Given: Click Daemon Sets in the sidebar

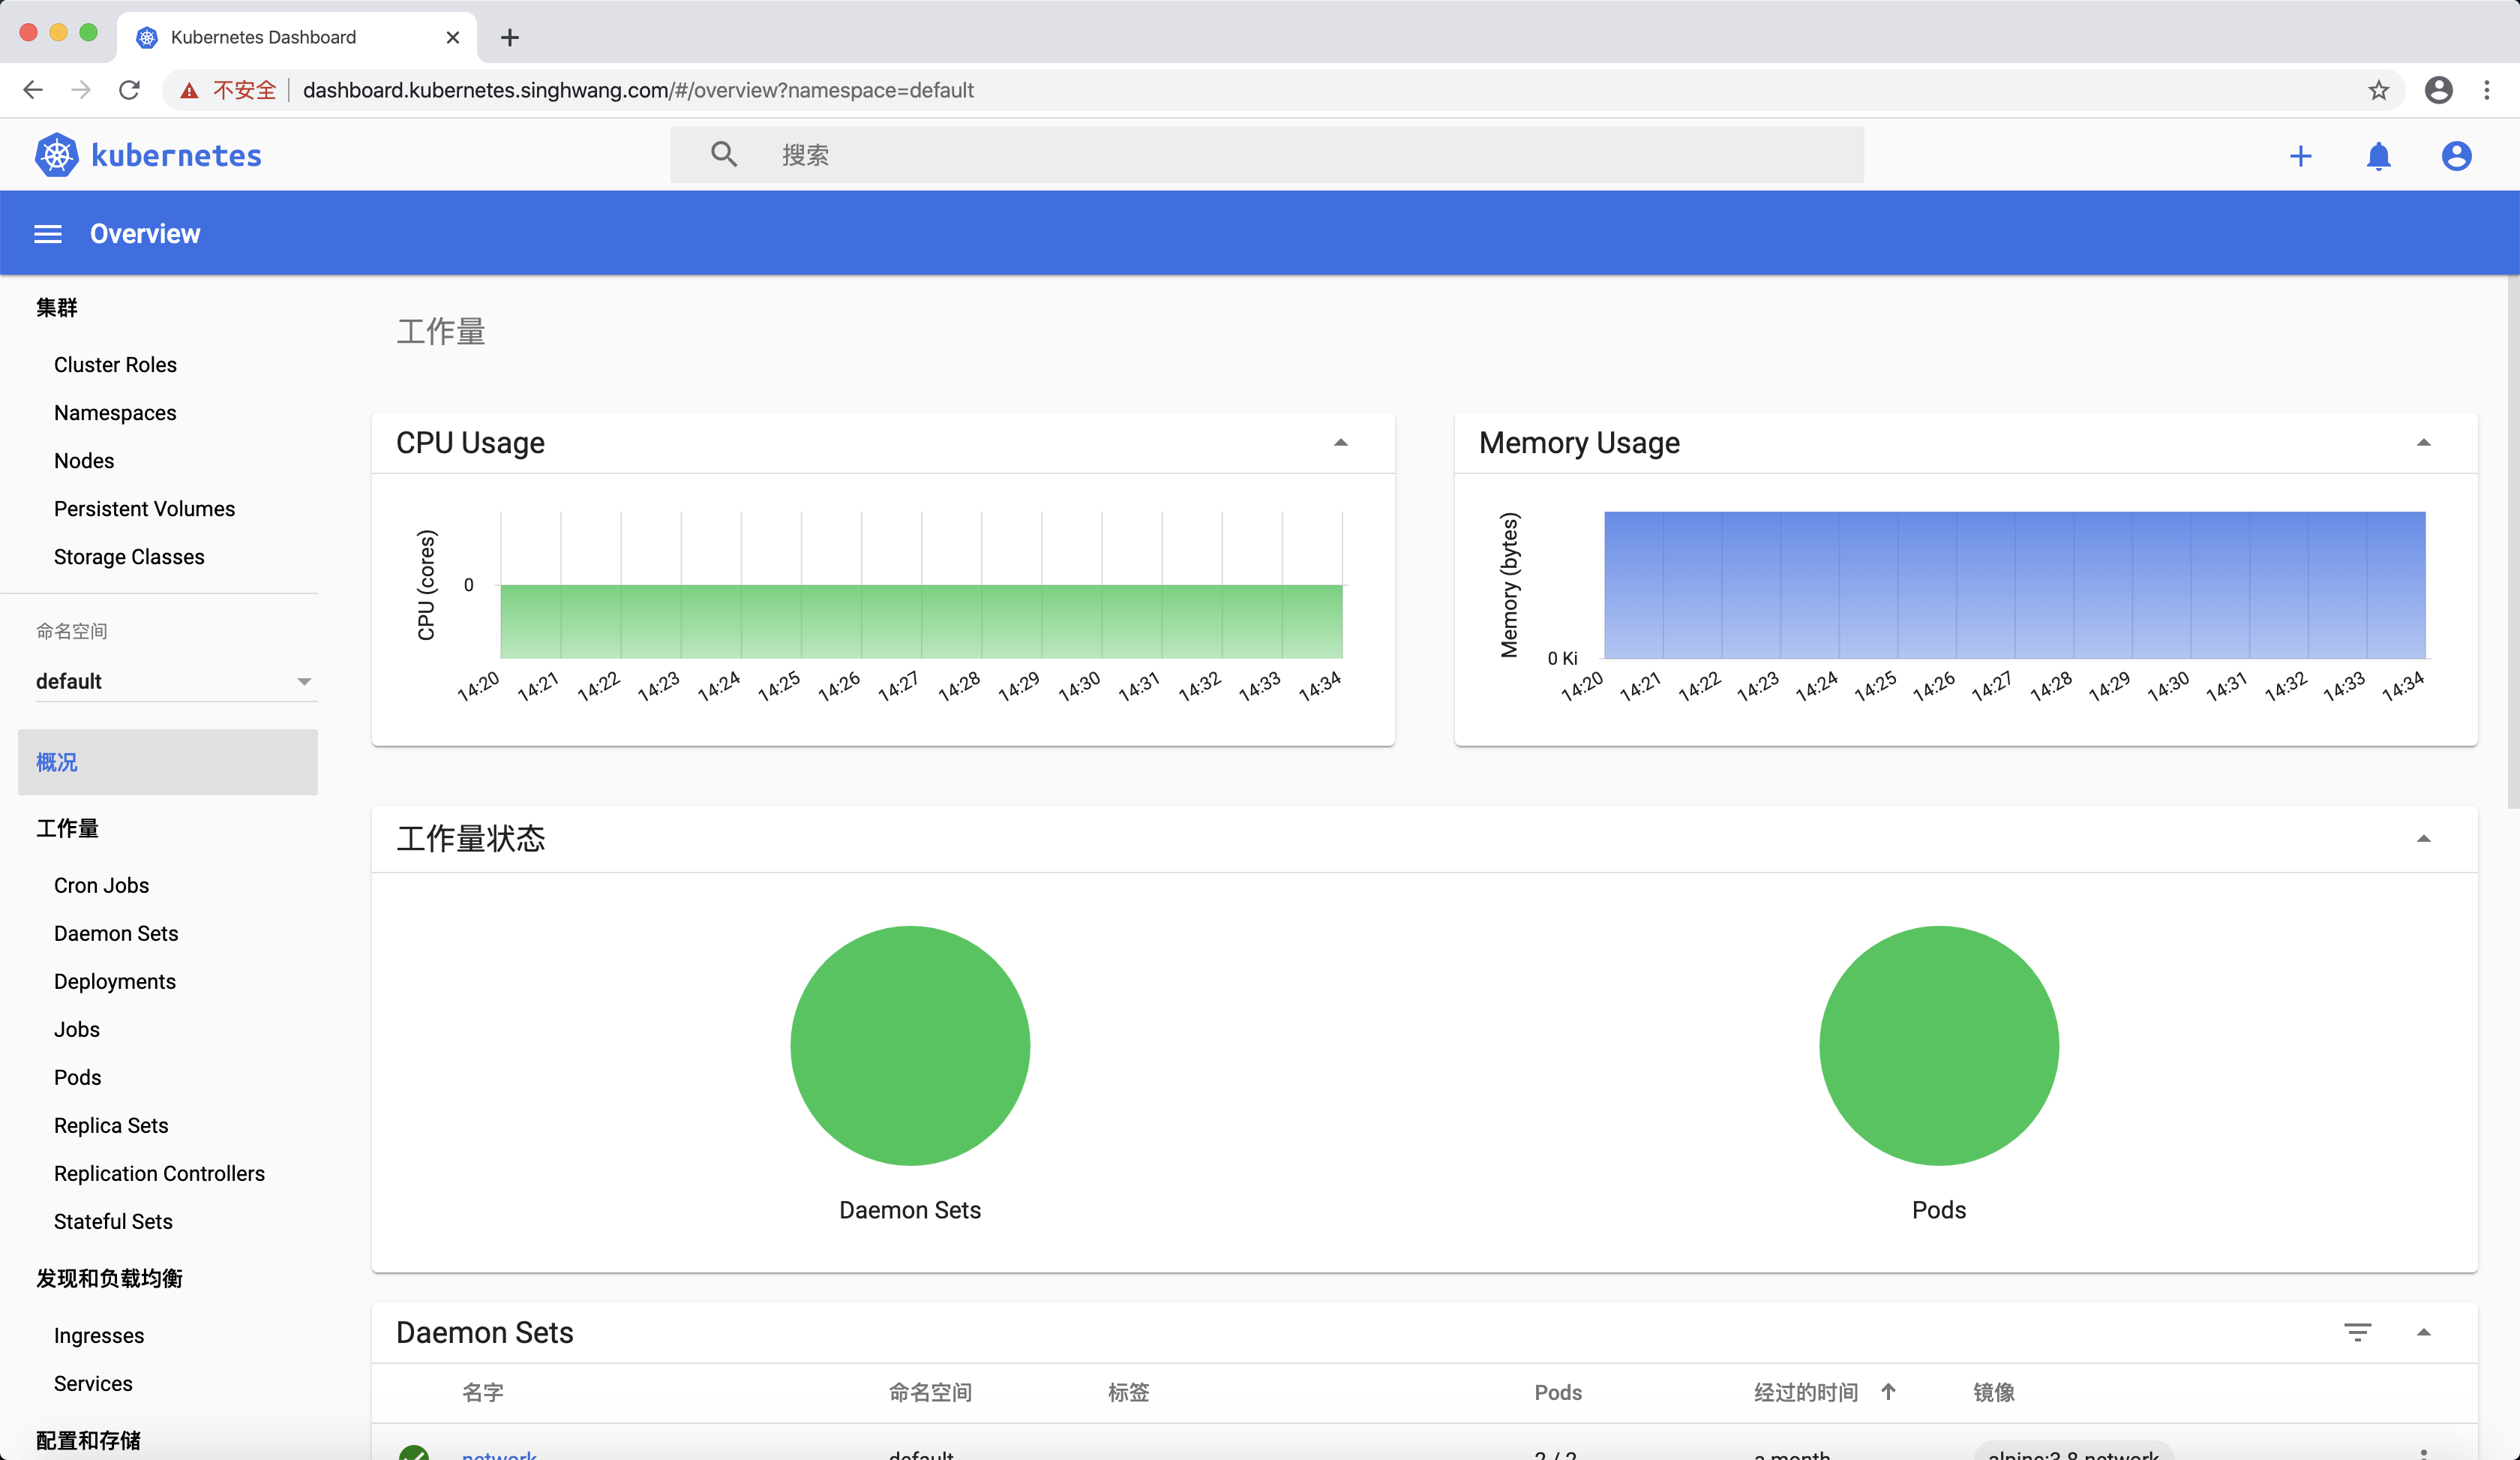Looking at the screenshot, I should (116, 933).
